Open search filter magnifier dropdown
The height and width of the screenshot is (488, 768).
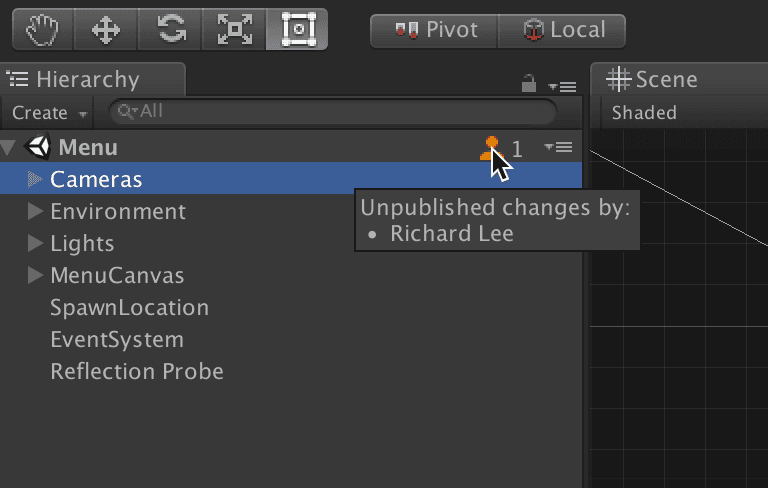click(127, 112)
